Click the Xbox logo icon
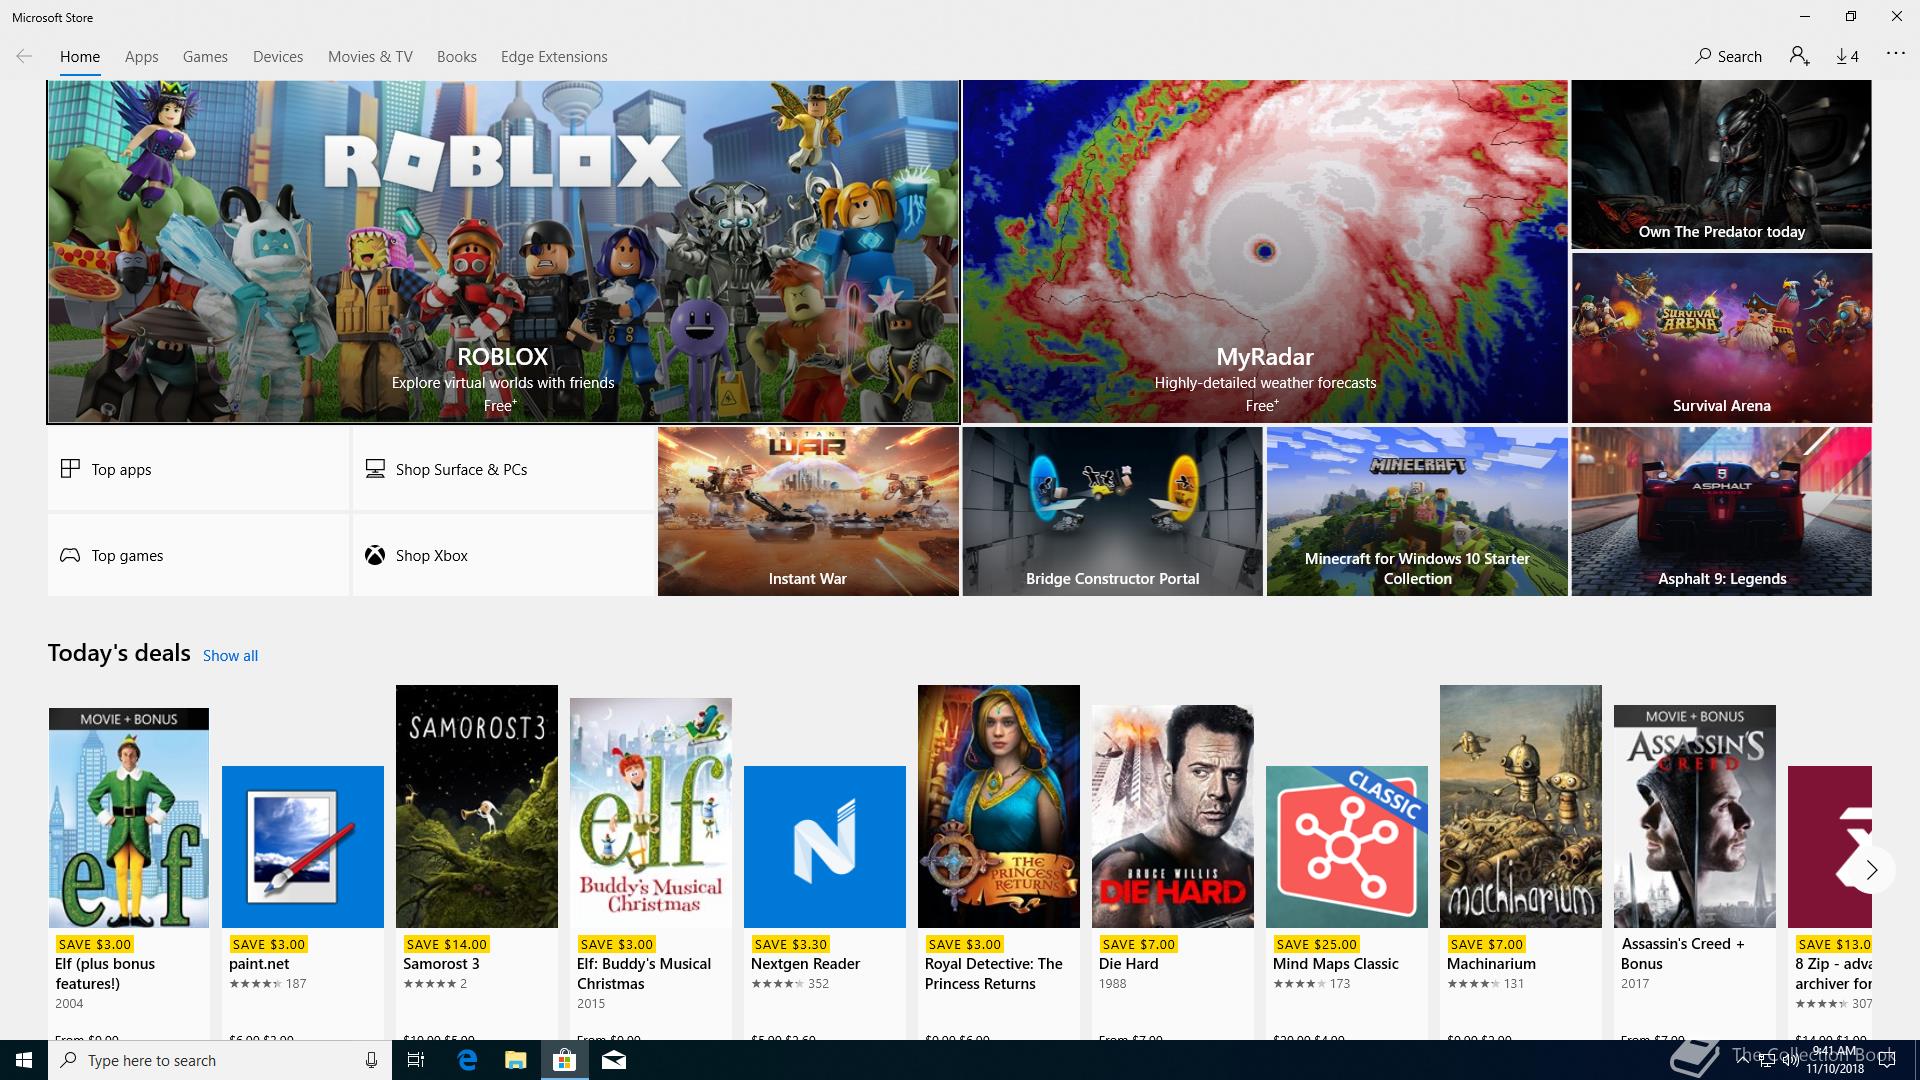The width and height of the screenshot is (1920, 1080). tap(375, 555)
